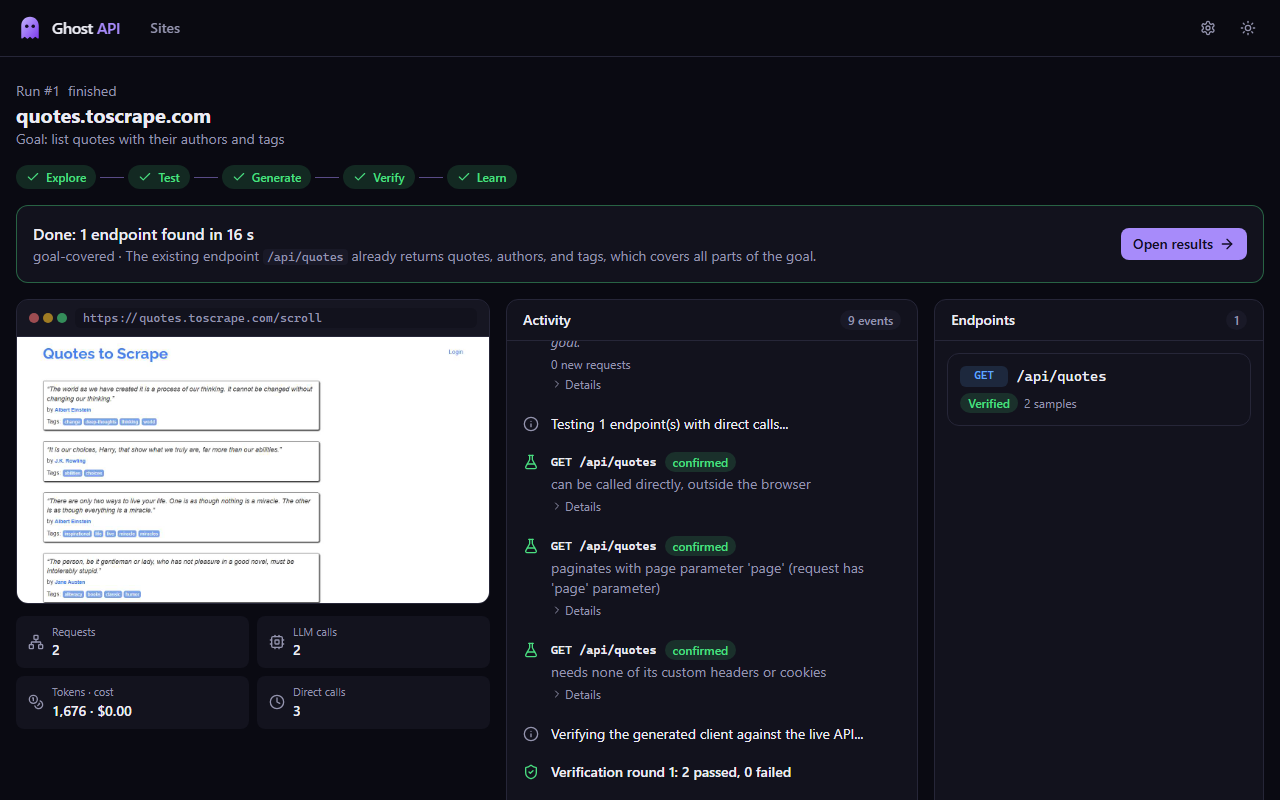Click flask icon beside 'can be called directly'
1280x800 pixels.
coord(531,462)
